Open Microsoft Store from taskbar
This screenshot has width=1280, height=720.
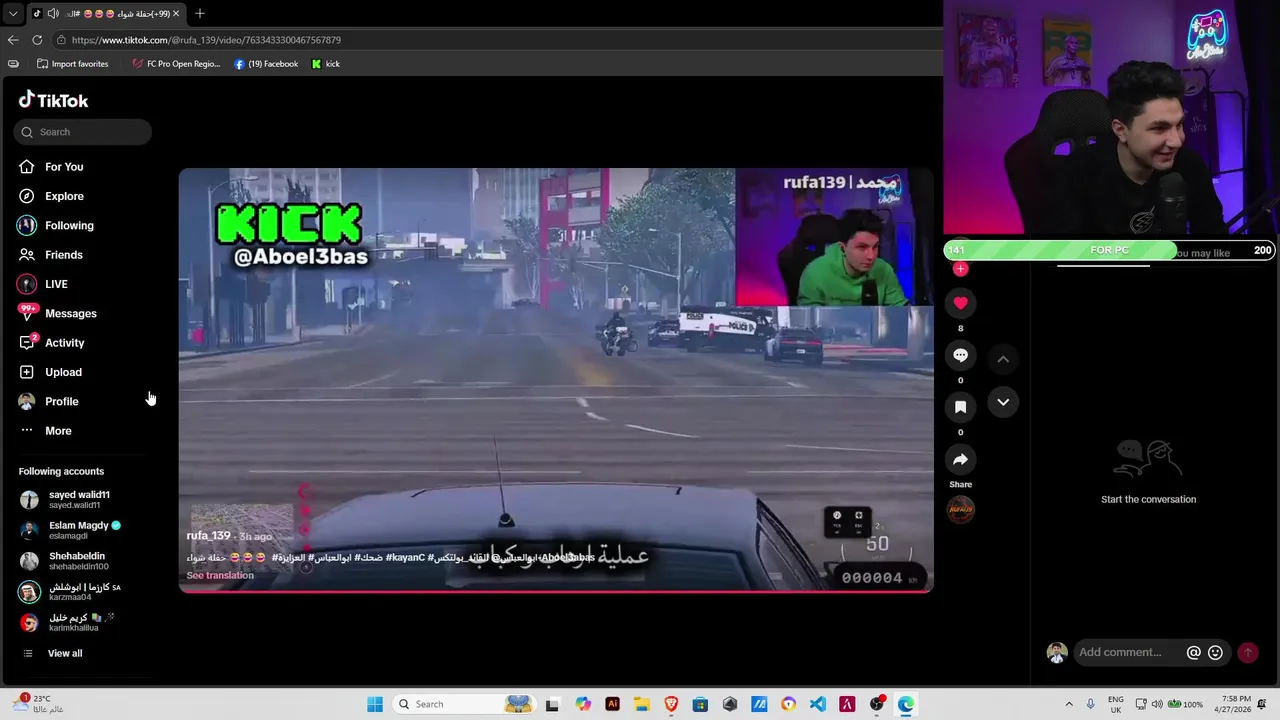[x=700, y=704]
